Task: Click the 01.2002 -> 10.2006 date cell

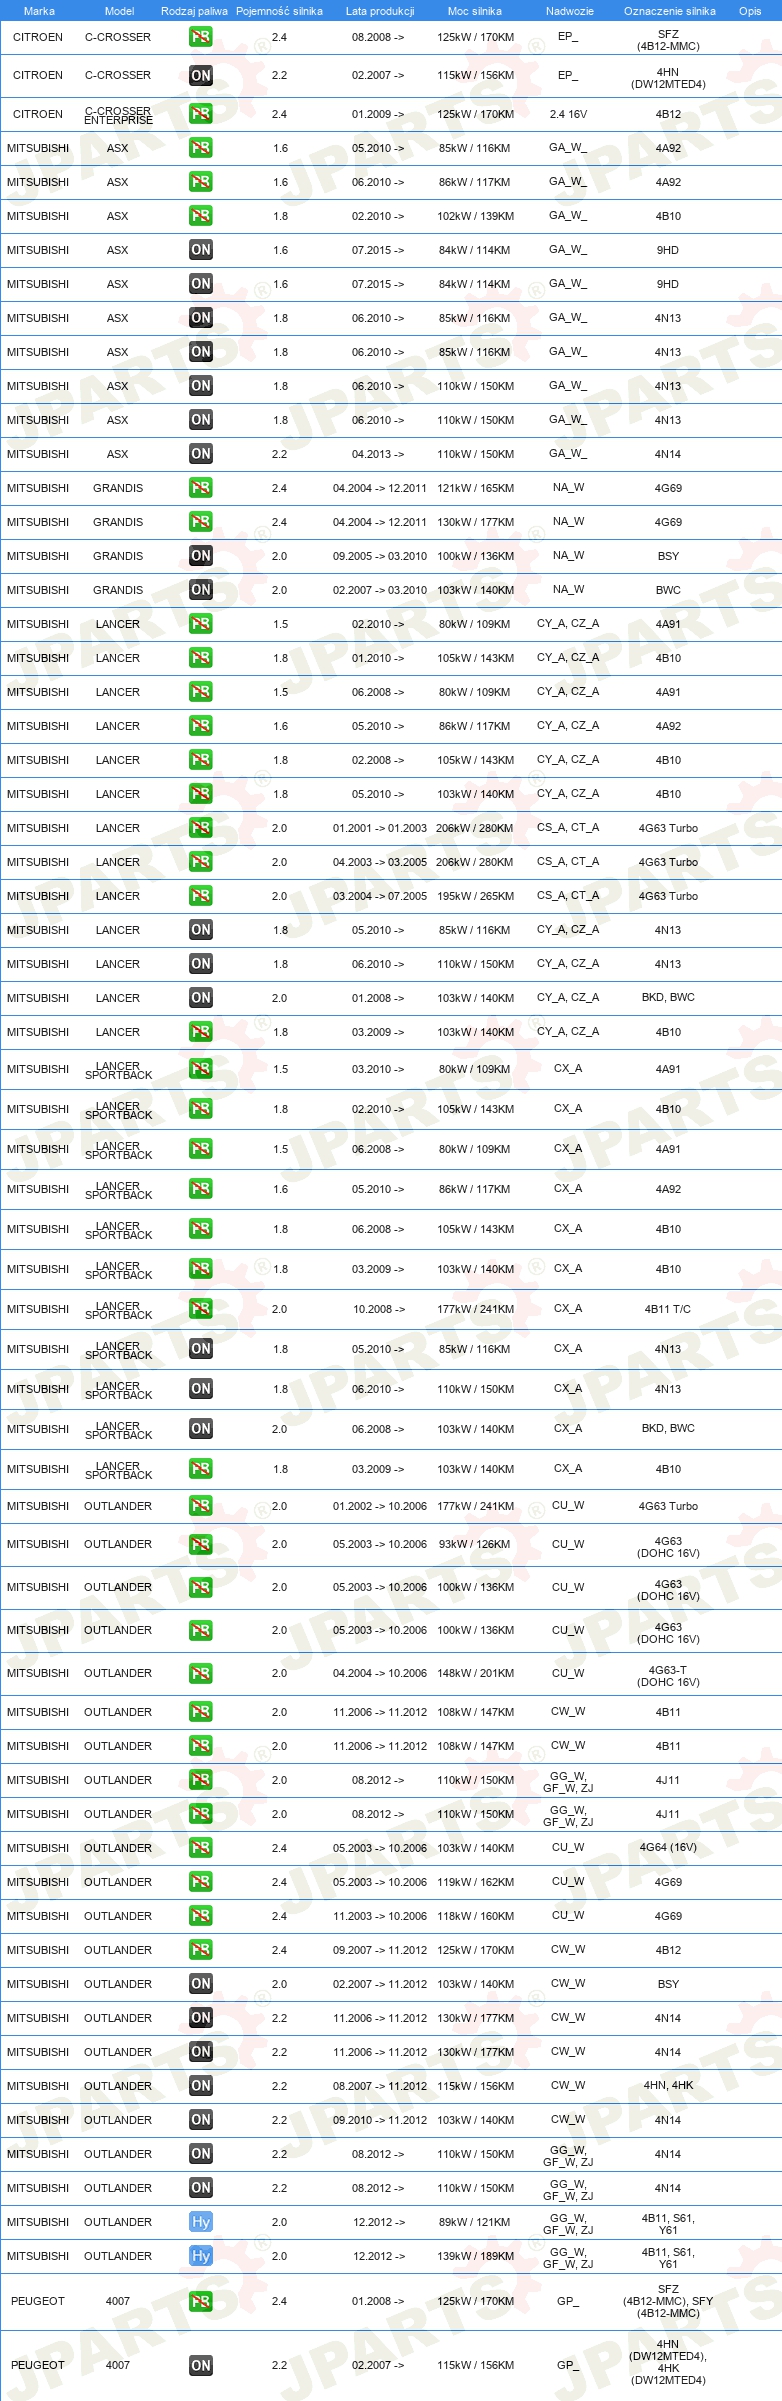Action: coord(379,1506)
